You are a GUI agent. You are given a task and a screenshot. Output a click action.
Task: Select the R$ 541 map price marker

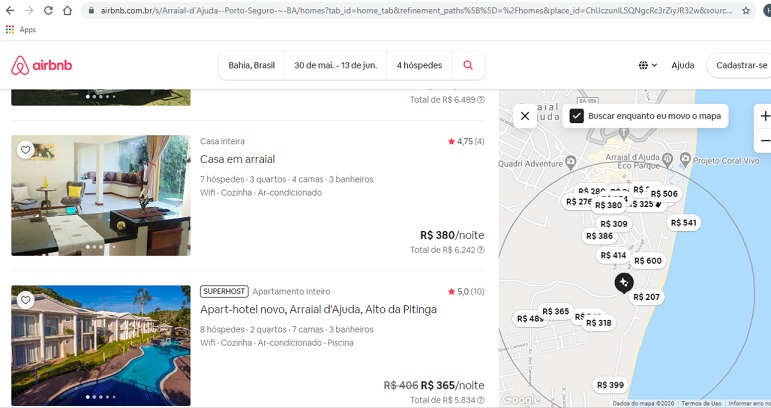pos(683,223)
